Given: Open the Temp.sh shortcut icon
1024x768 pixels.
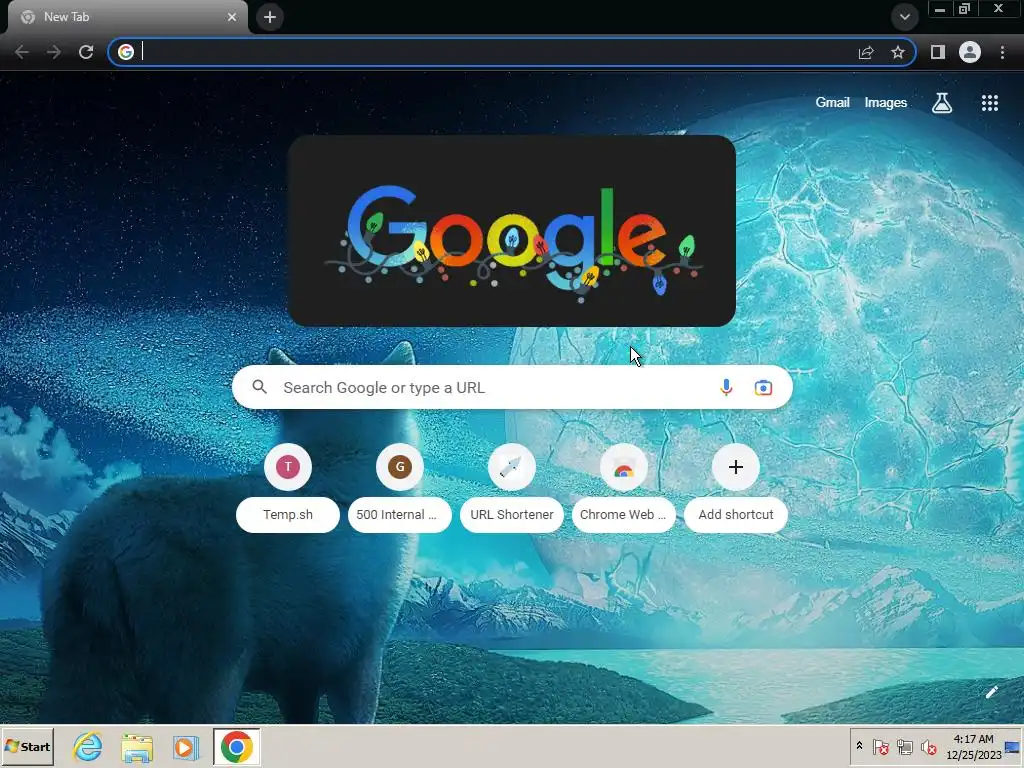Looking at the screenshot, I should tap(288, 466).
